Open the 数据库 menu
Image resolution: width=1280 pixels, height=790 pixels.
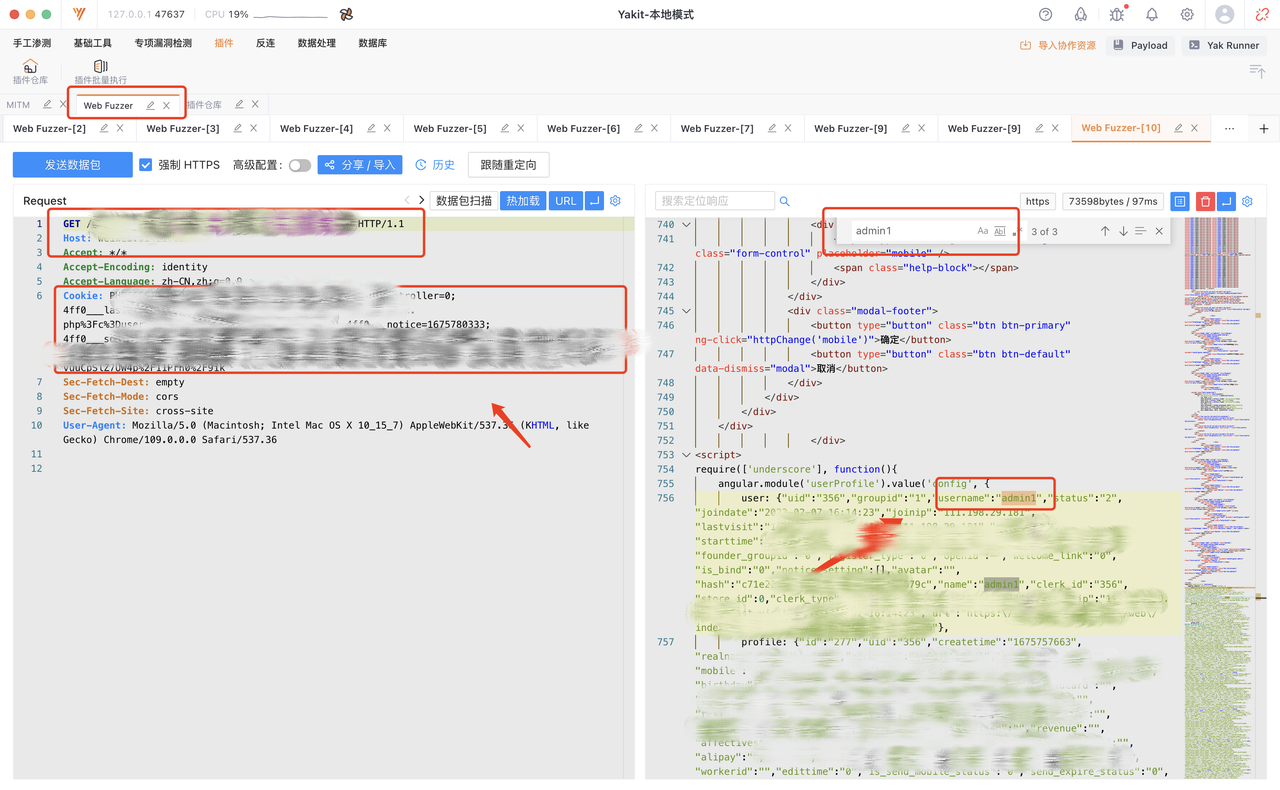373,44
